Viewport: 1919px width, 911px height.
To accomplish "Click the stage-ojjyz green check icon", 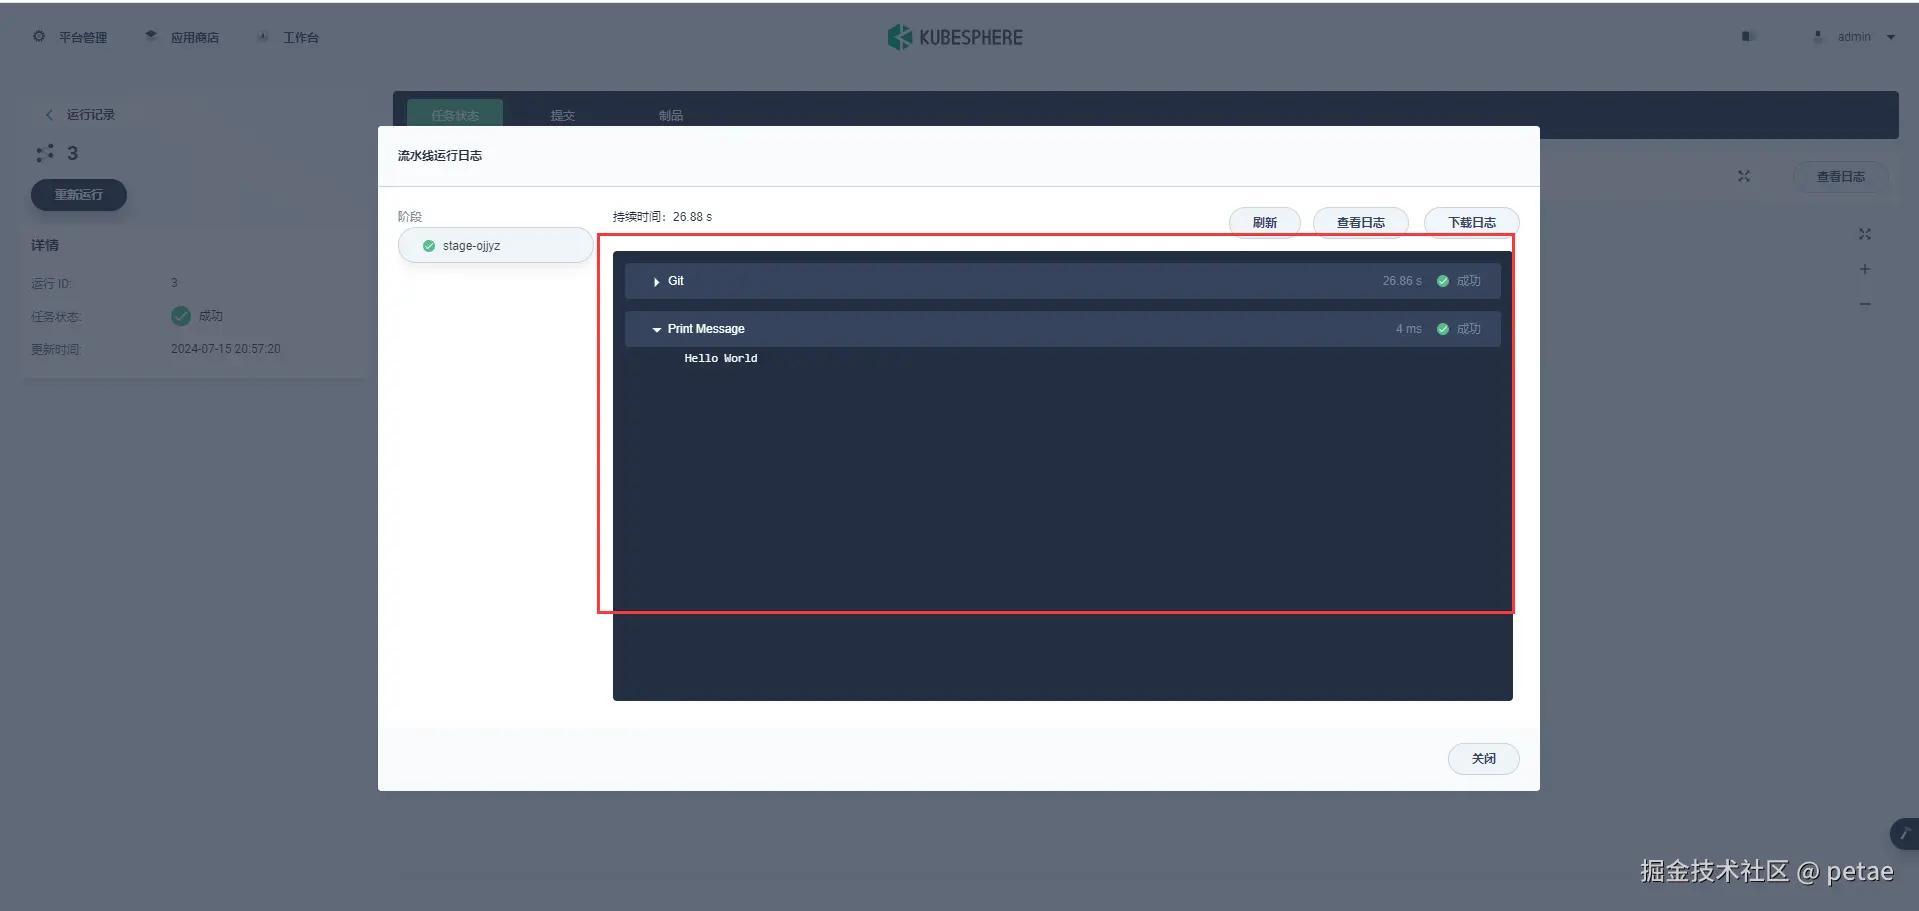I will (429, 246).
